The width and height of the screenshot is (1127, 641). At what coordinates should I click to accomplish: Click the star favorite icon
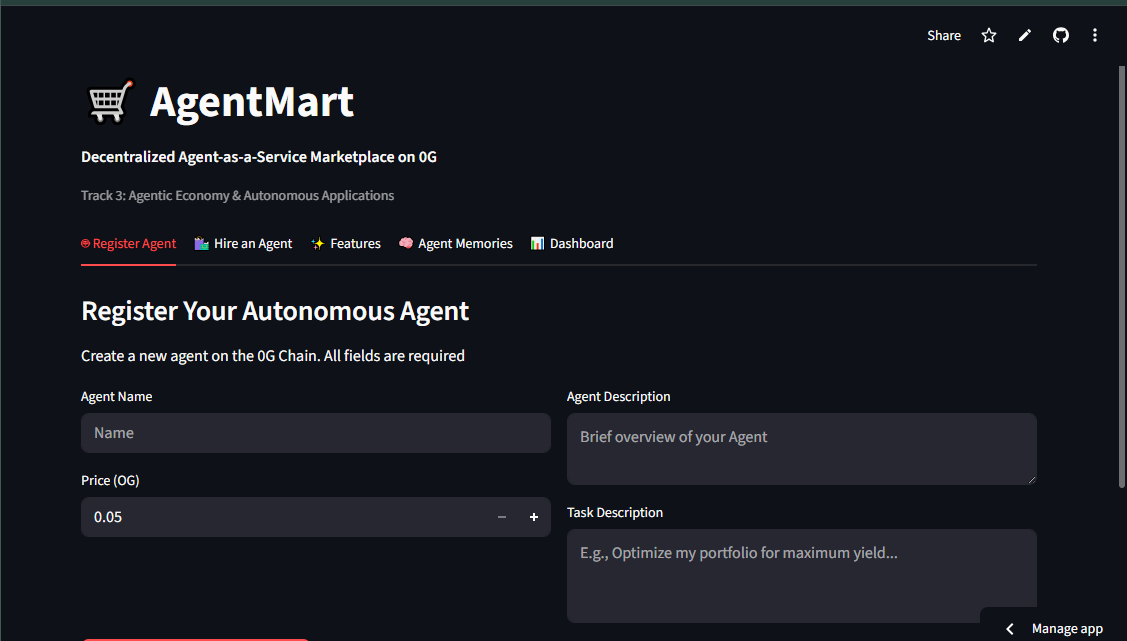[989, 35]
